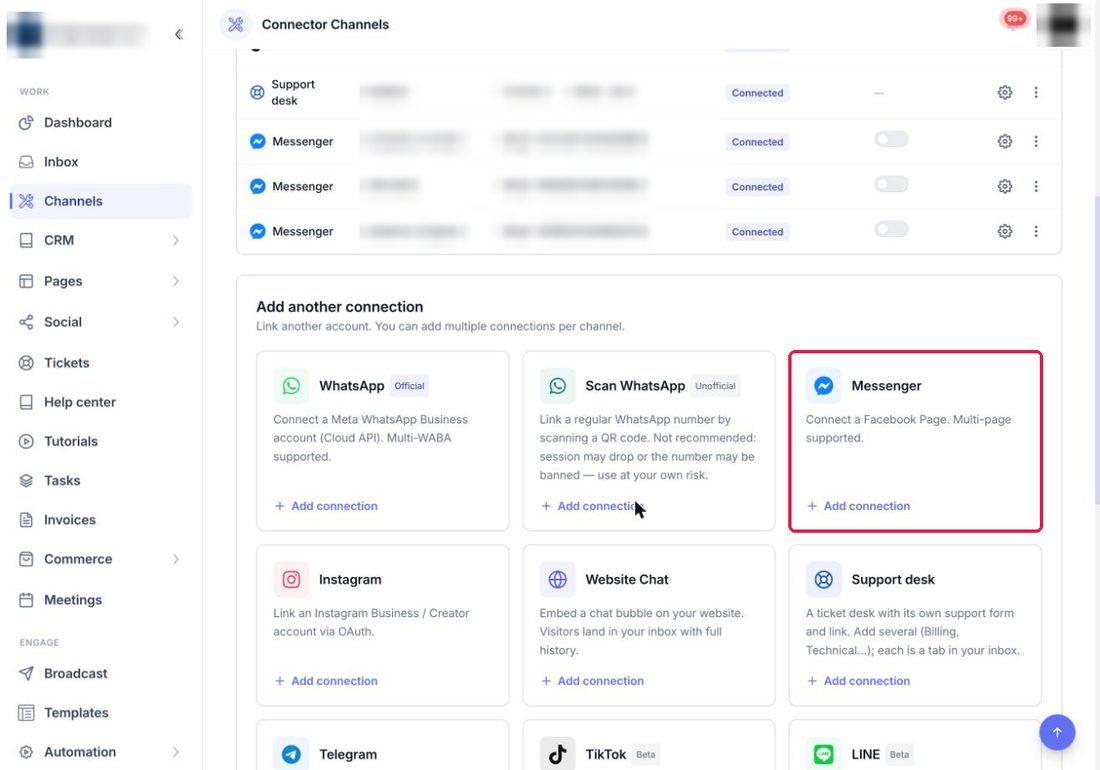Click the Website Chat globe icon
1100x770 pixels.
click(558, 579)
